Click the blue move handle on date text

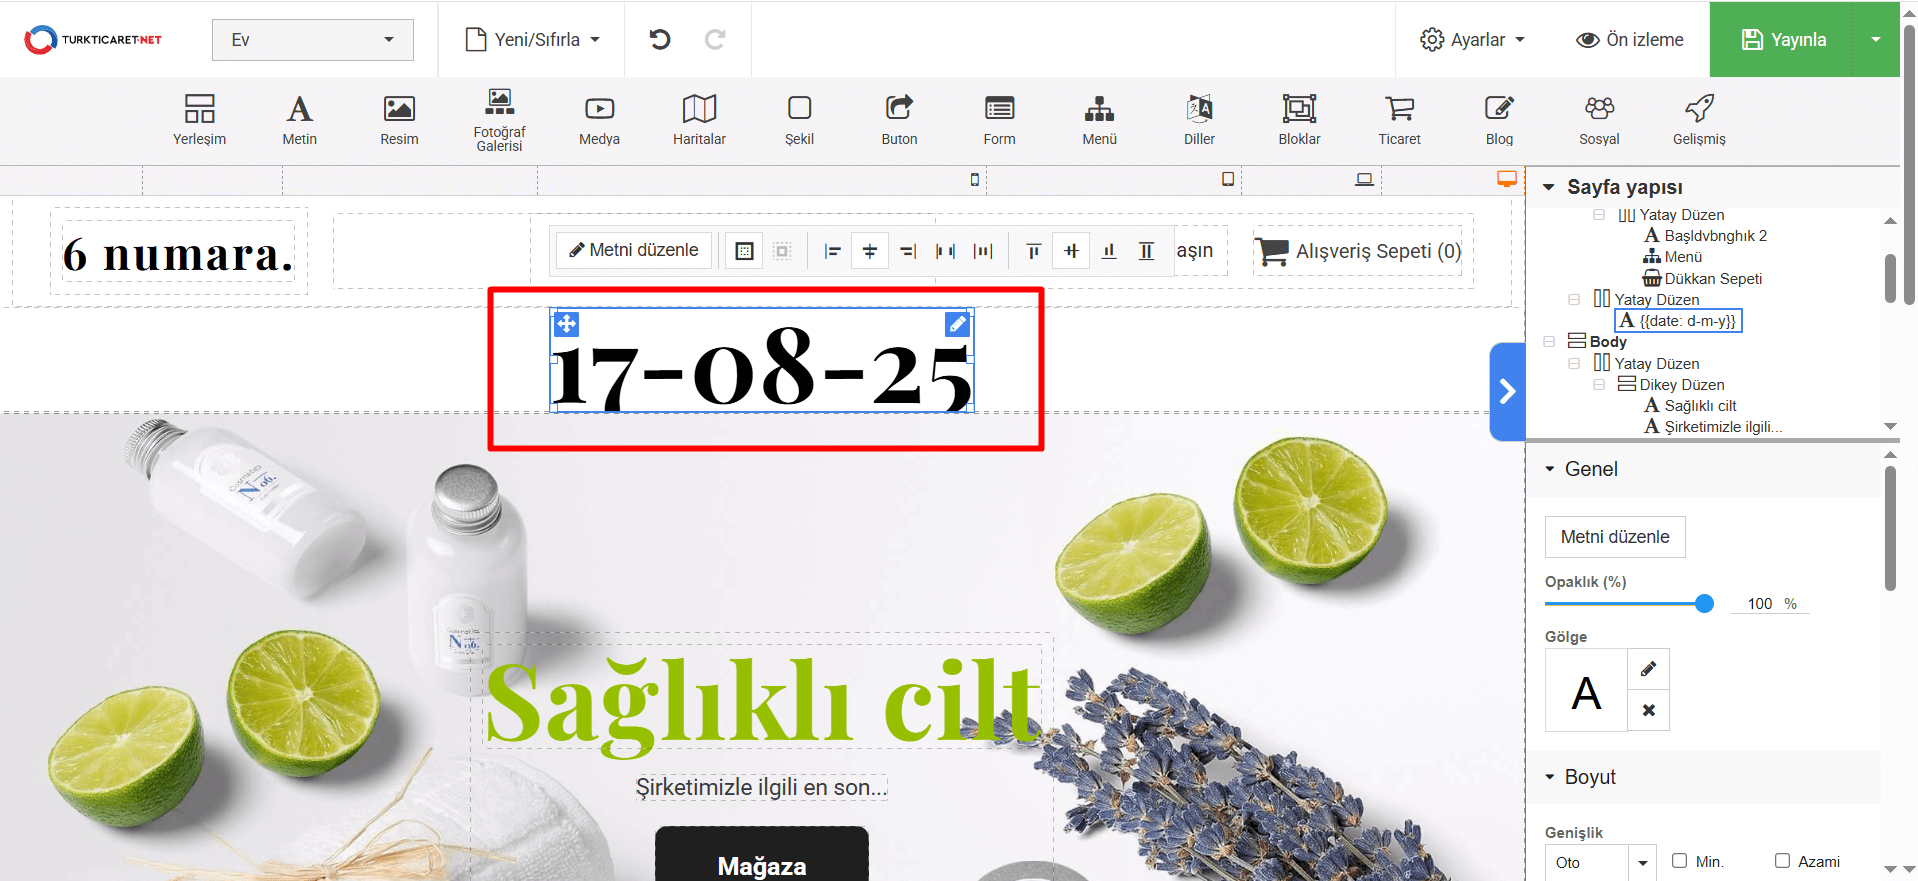pyautogui.click(x=566, y=323)
